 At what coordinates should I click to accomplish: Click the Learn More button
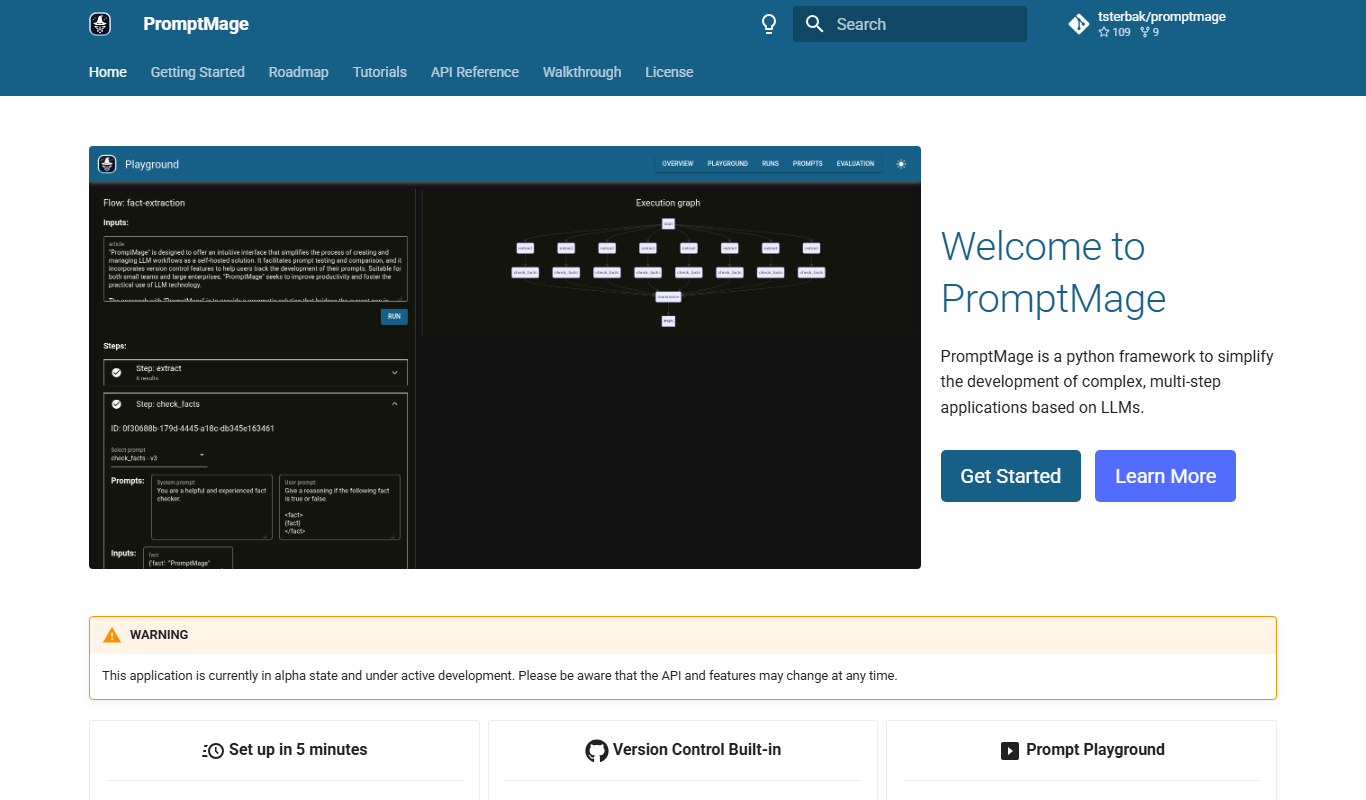point(1166,476)
